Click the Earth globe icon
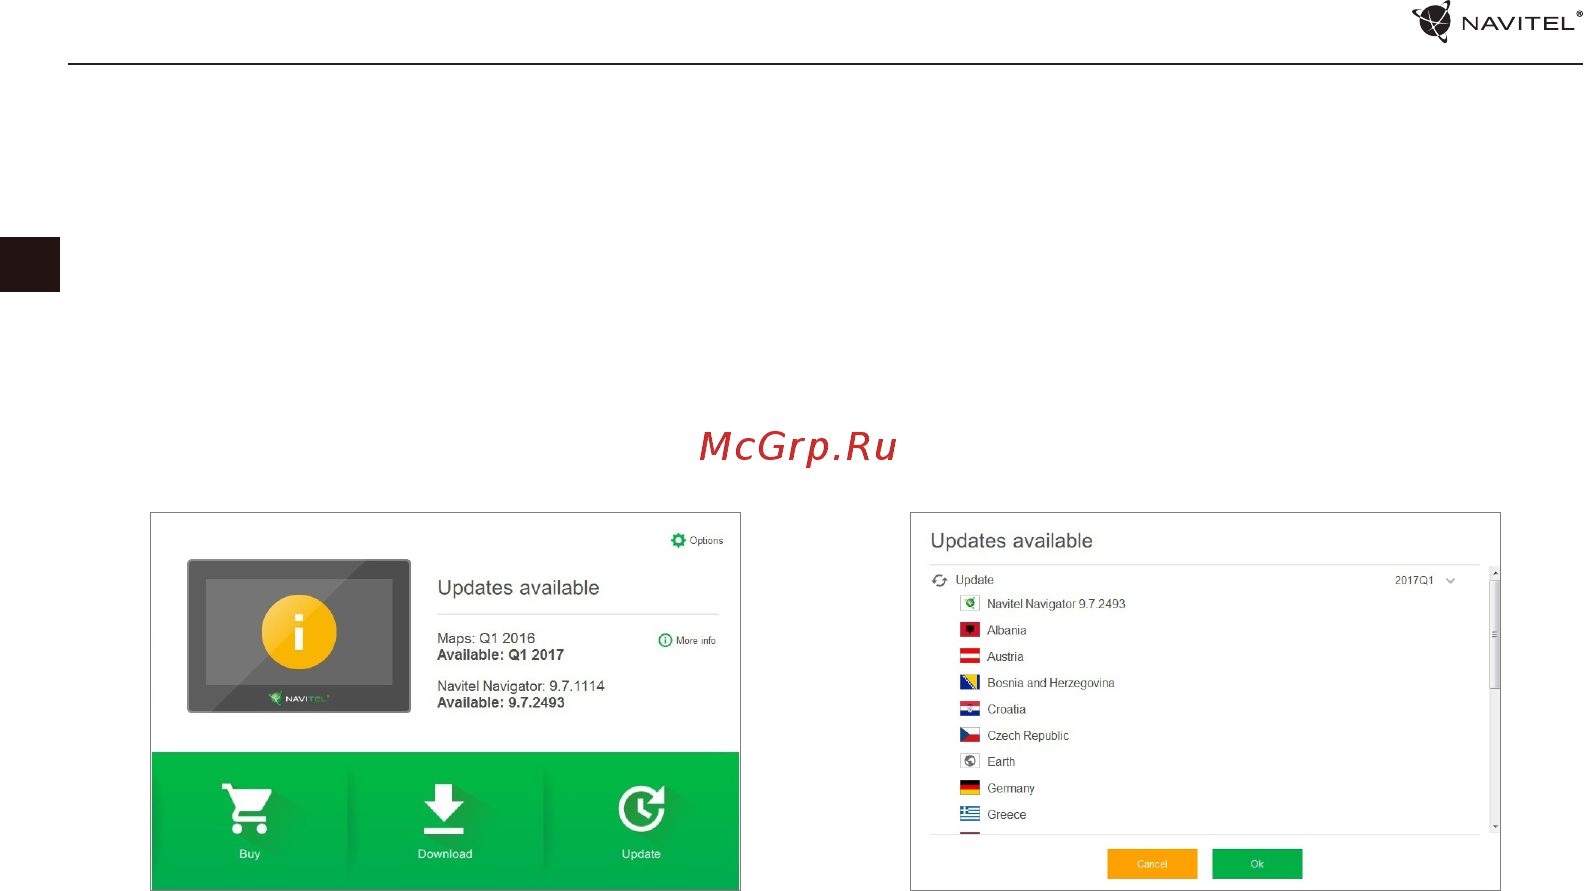 pos(970,761)
